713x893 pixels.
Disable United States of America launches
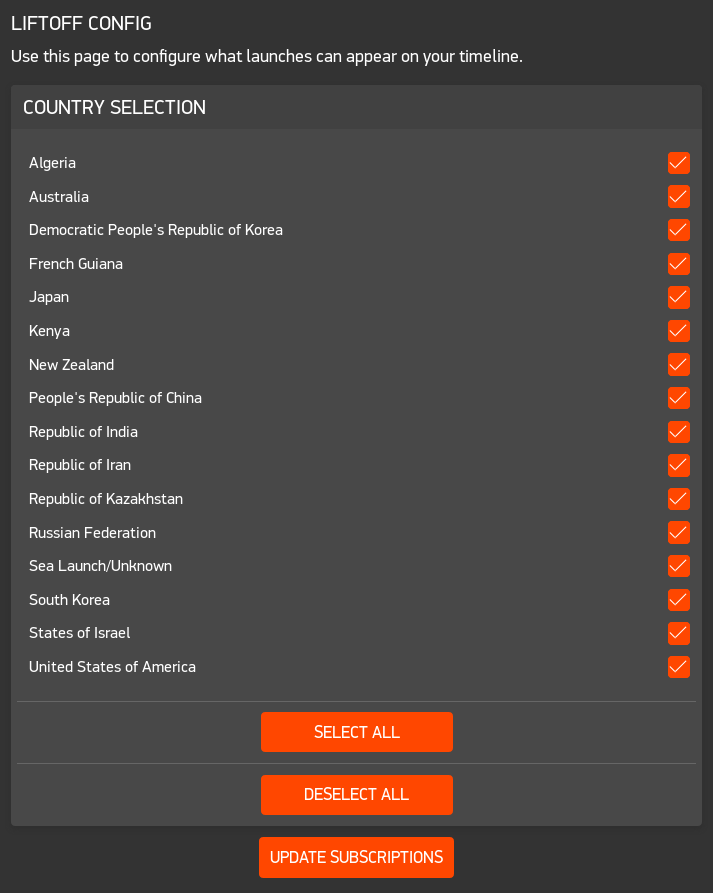[x=678, y=667]
